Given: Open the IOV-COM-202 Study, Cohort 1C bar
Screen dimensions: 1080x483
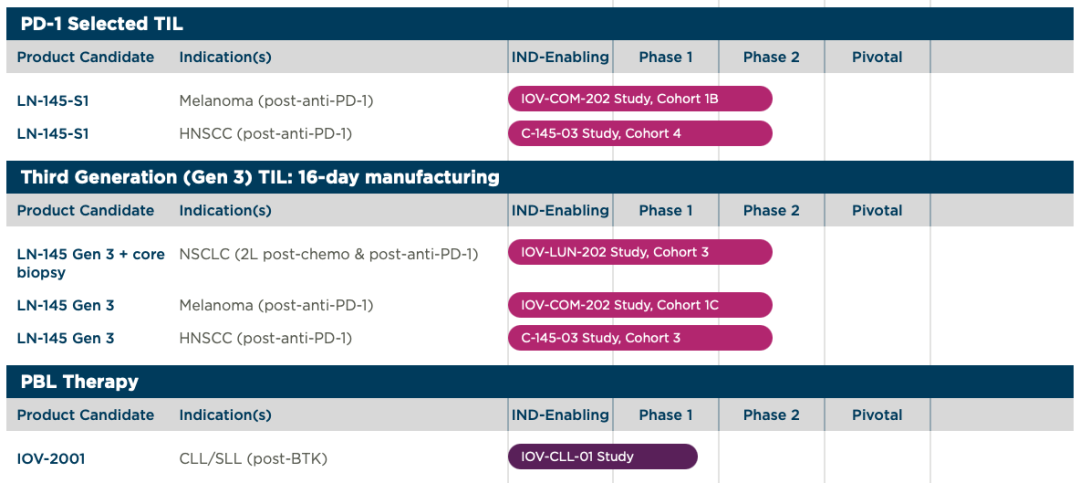Looking at the screenshot, I should click(x=640, y=305).
